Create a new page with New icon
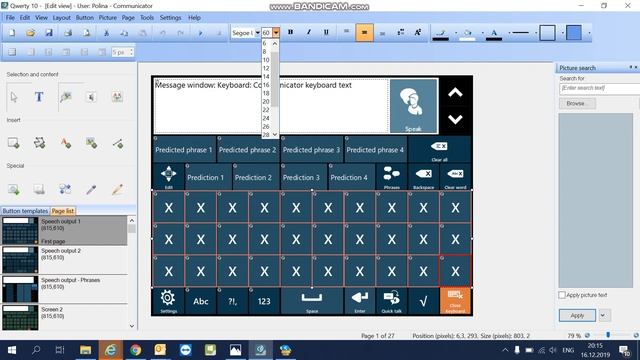640x360 pixels. click(12, 33)
